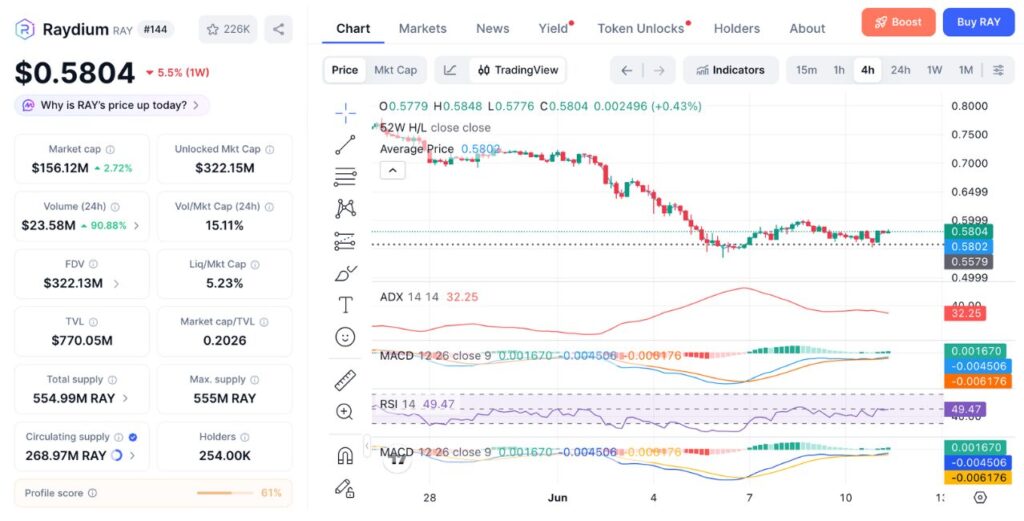Open the Holders tab

pos(737,29)
